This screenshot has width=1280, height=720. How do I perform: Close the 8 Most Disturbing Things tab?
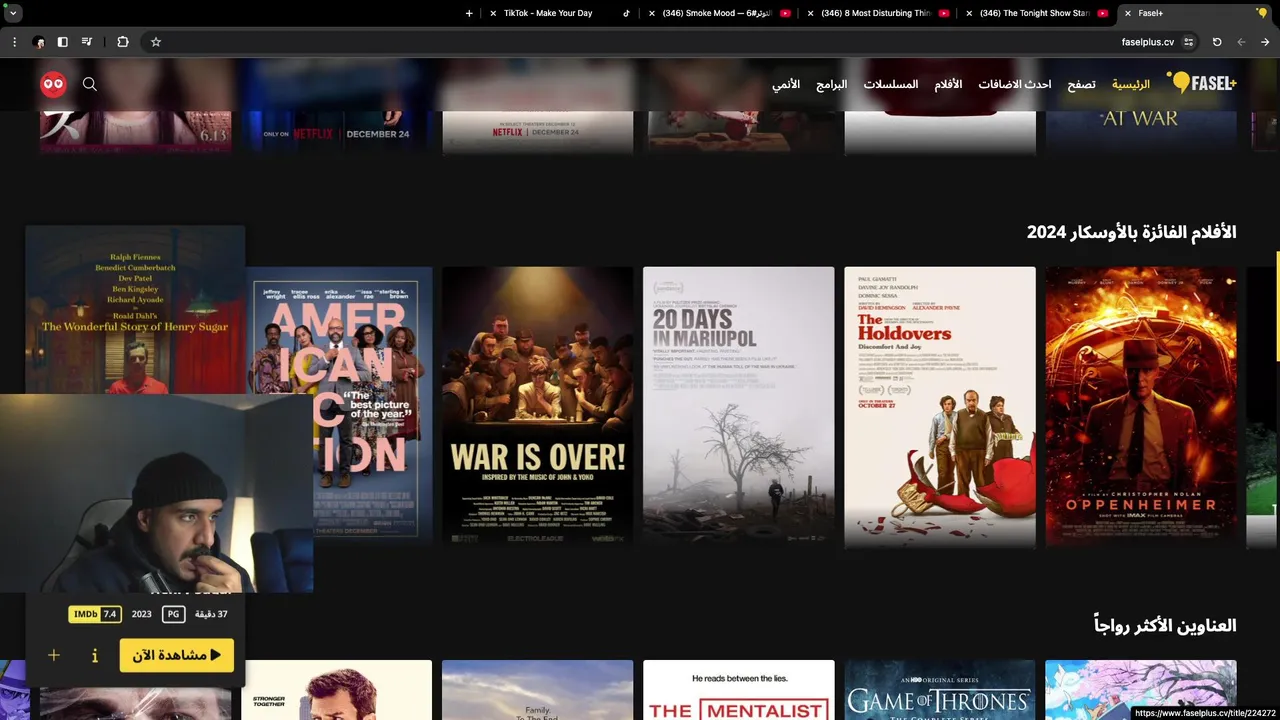point(811,13)
